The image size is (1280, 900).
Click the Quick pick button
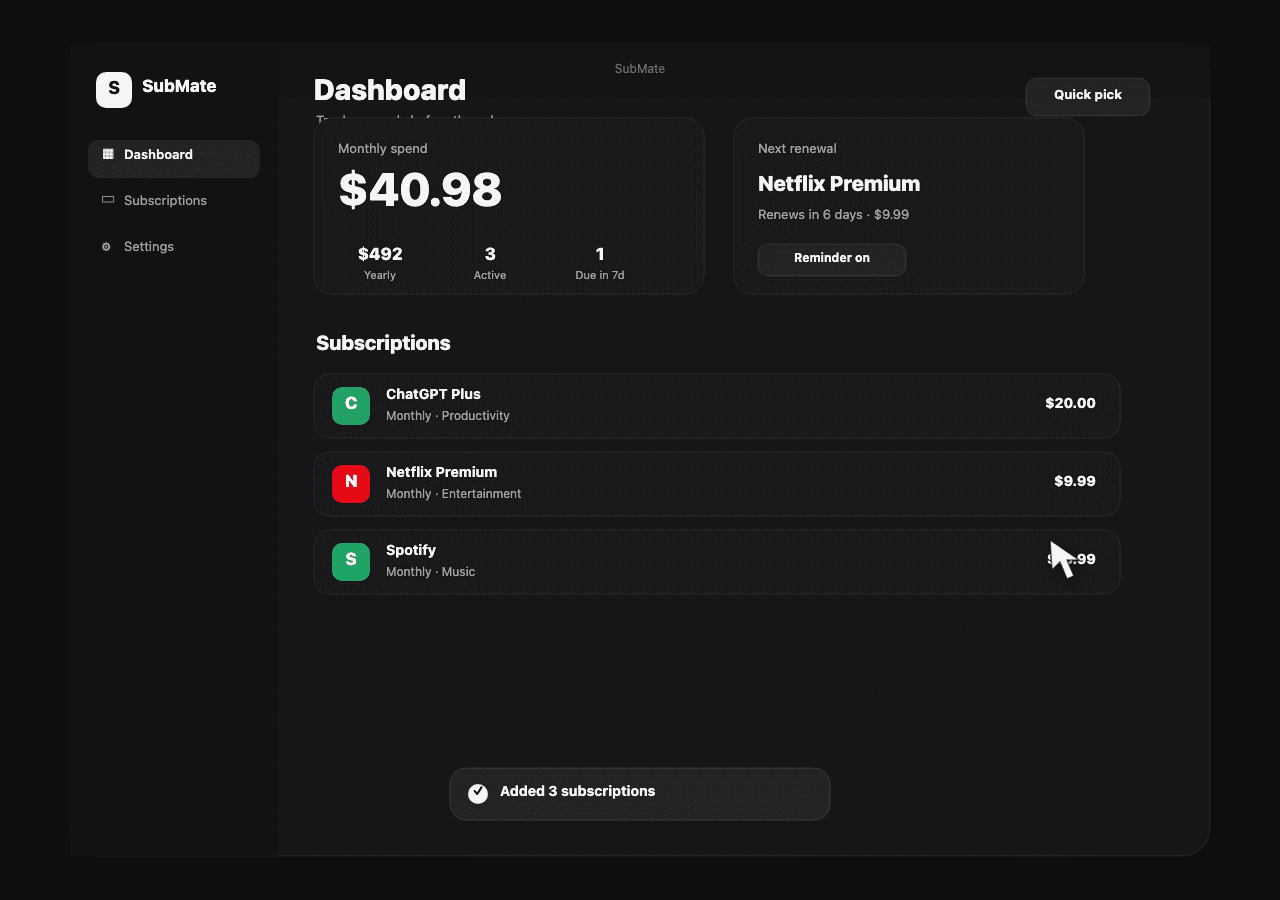pyautogui.click(x=1088, y=96)
